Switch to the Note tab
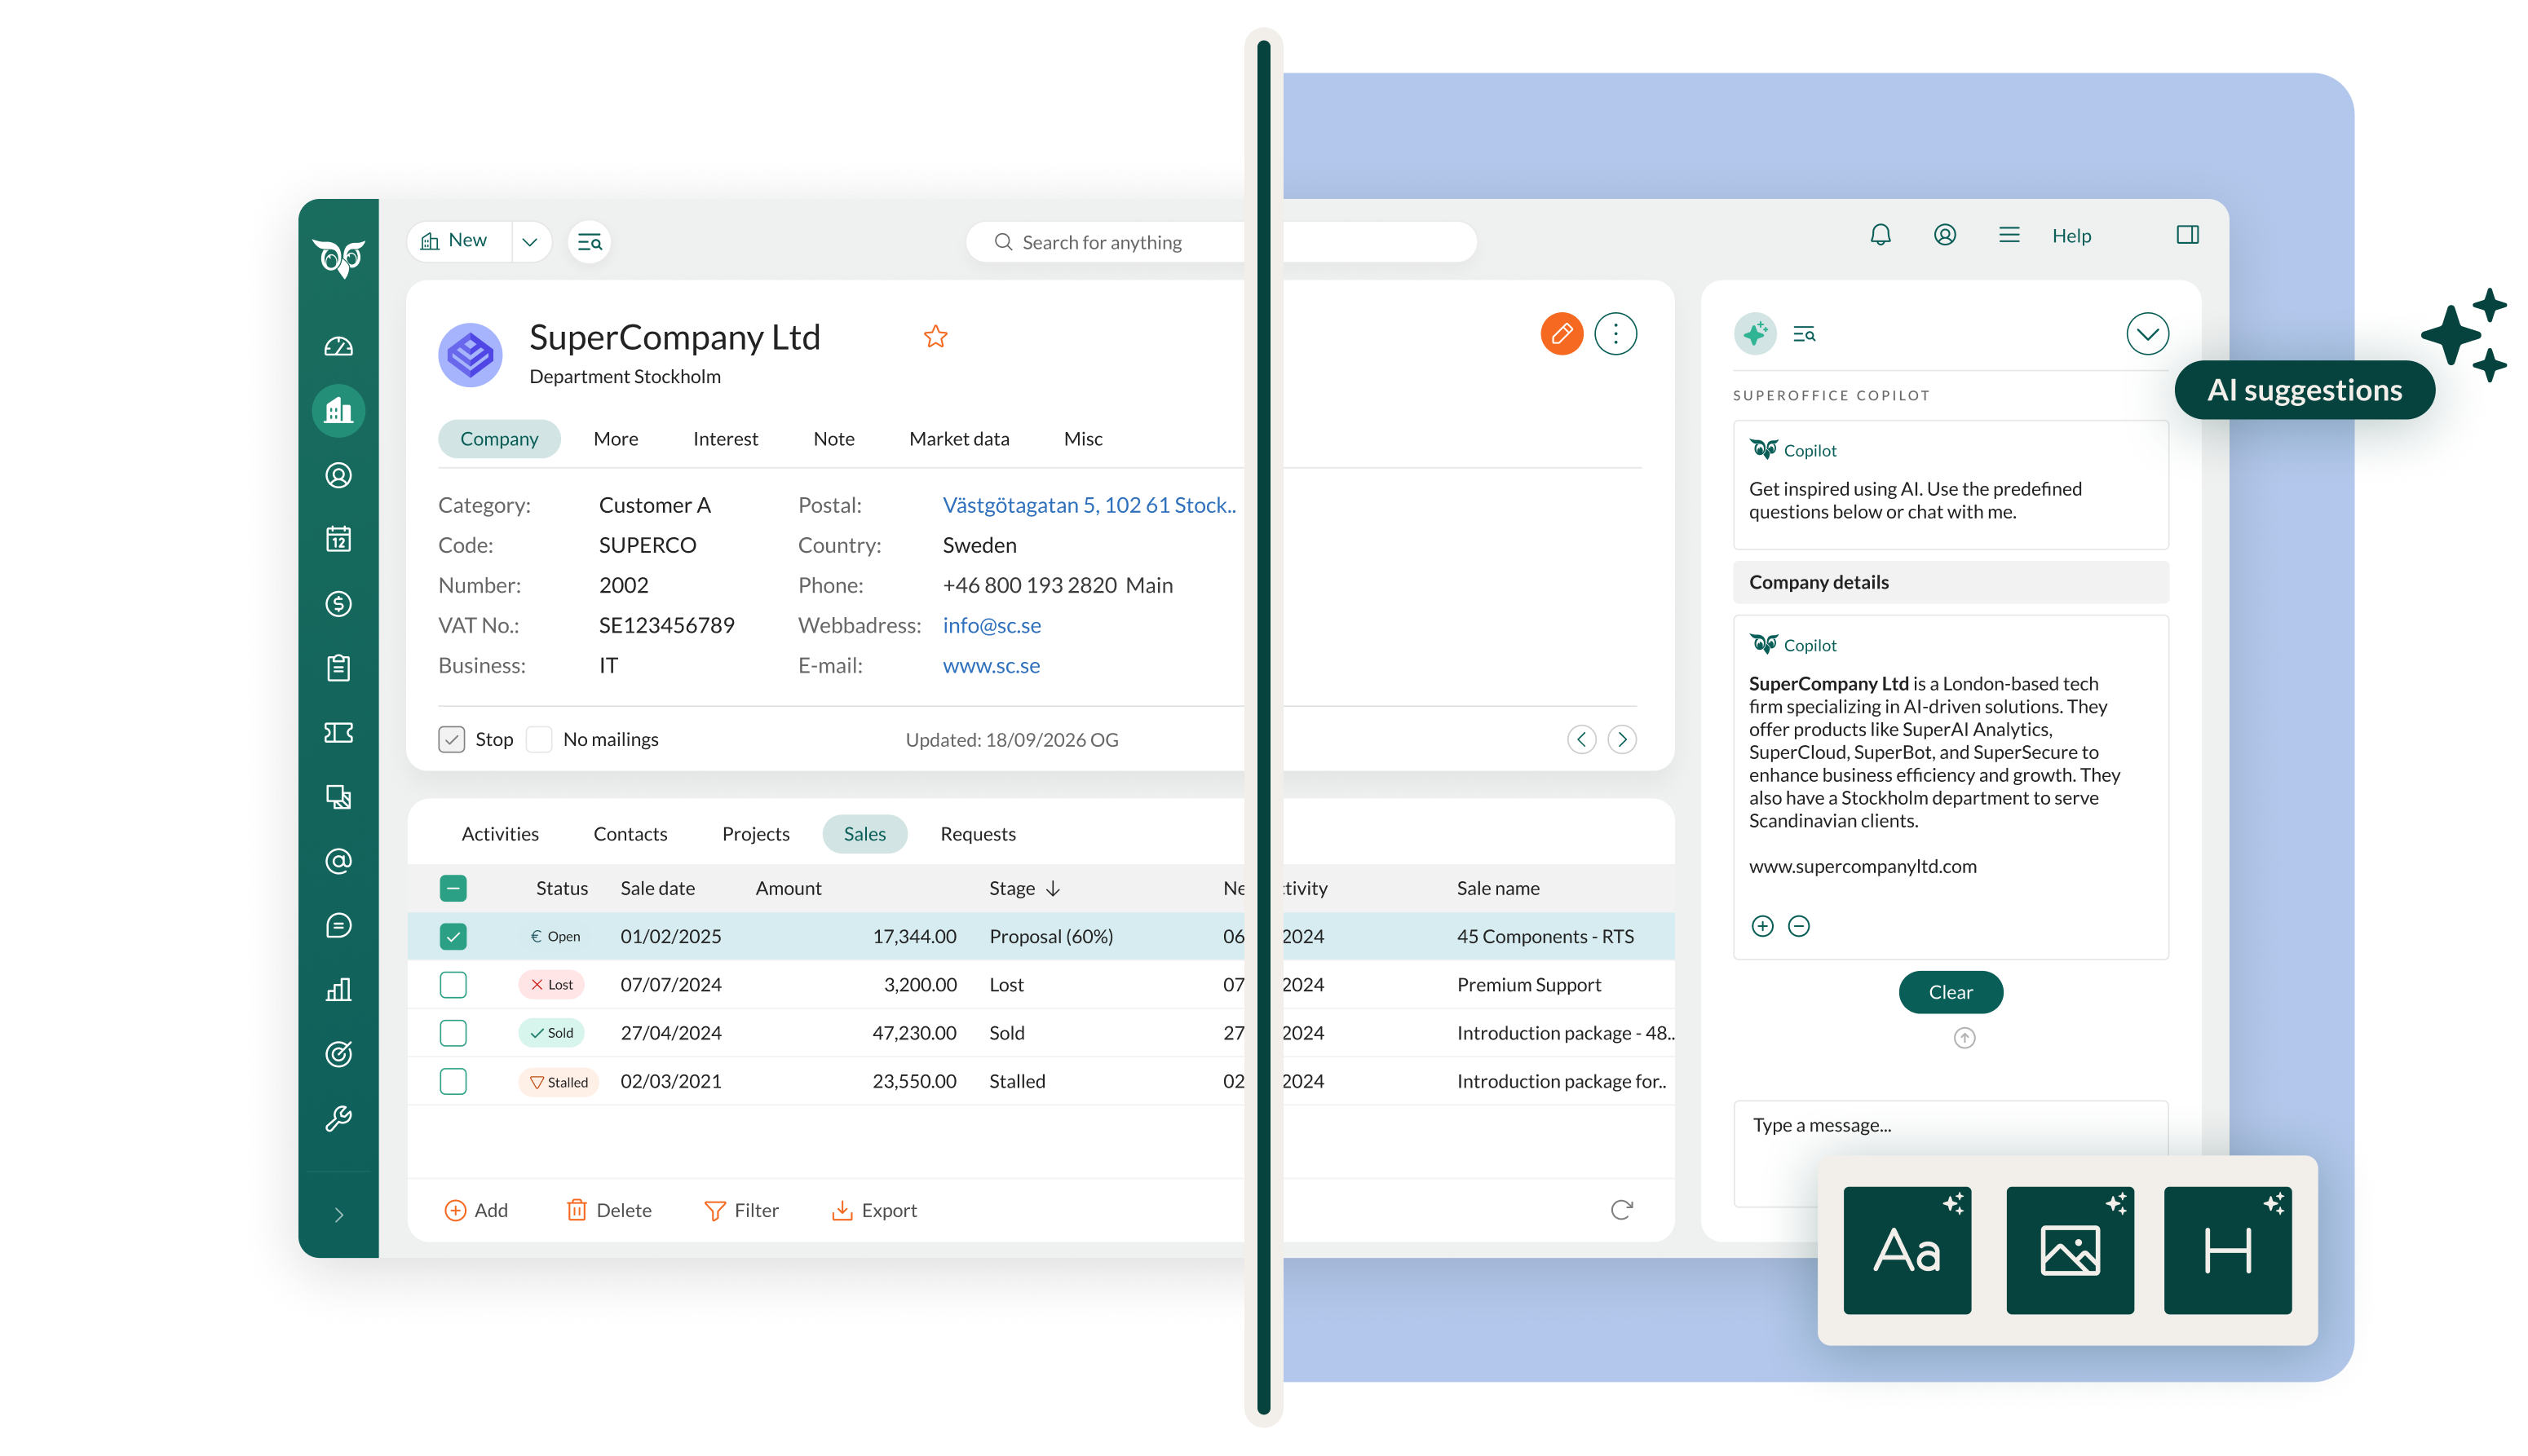Viewport: 2528px width, 1456px height. [x=833, y=439]
